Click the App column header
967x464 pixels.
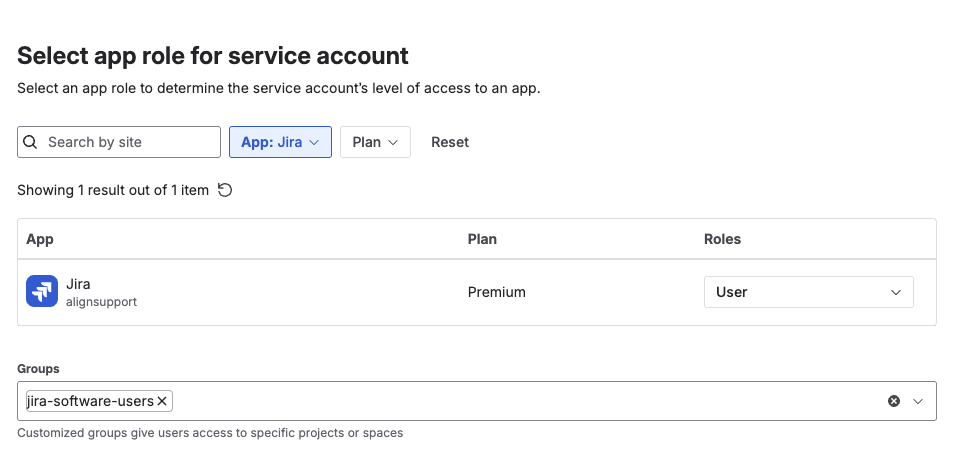[40, 239]
